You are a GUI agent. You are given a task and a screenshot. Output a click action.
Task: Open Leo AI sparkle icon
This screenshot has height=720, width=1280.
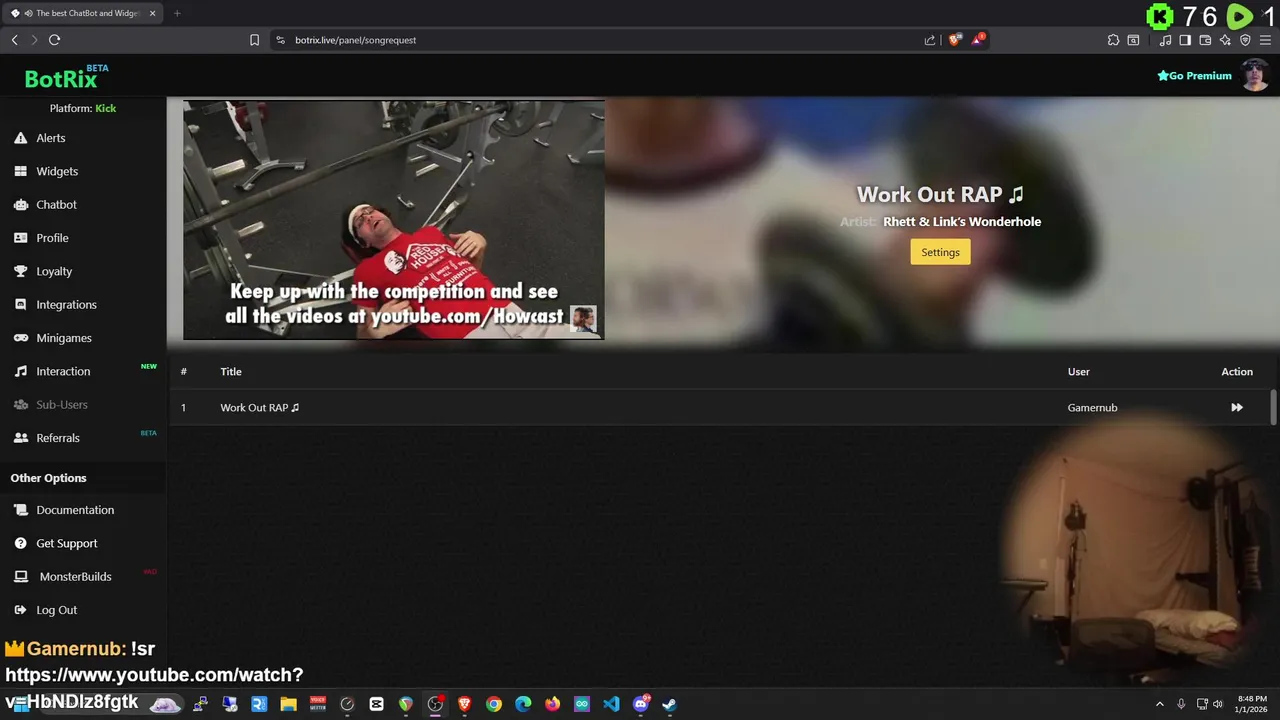pos(1225,40)
